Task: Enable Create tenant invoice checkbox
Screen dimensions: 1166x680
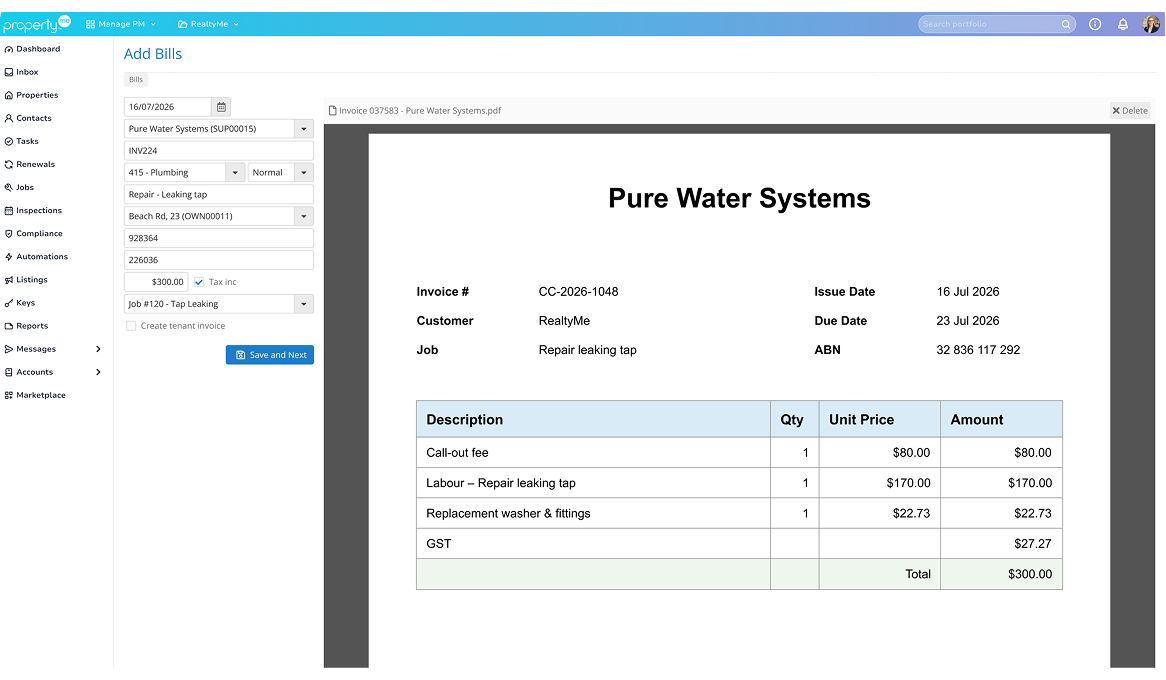Action: tap(131, 326)
